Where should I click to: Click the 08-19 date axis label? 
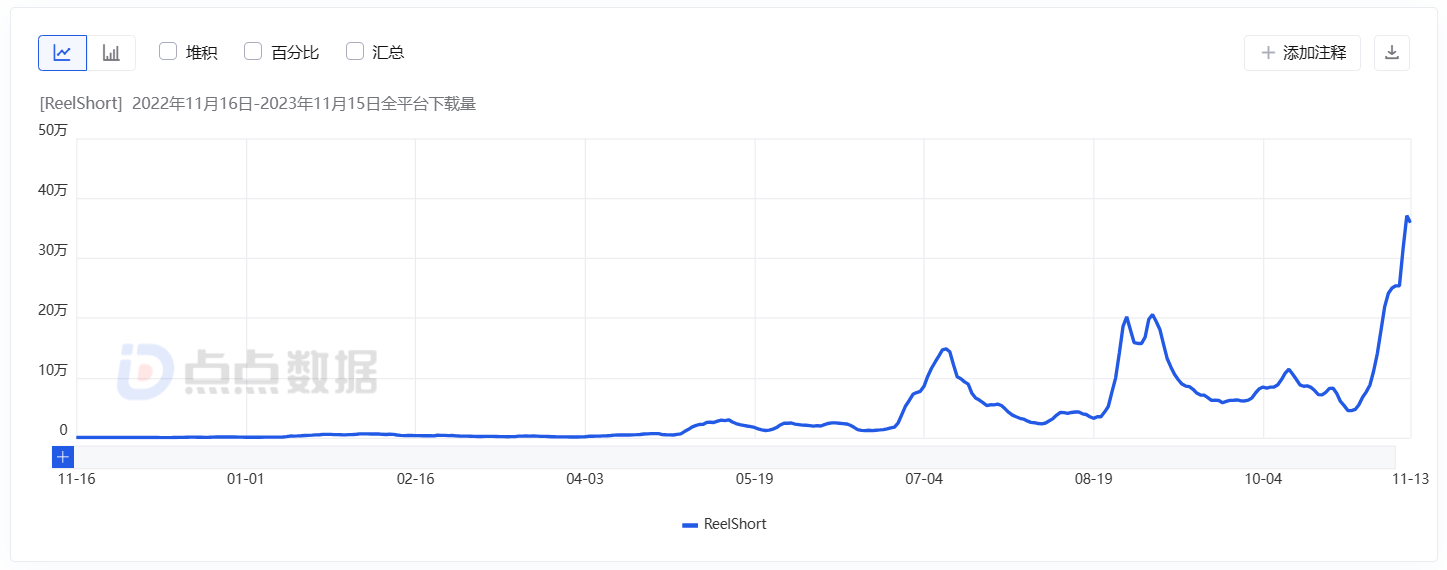point(1094,480)
